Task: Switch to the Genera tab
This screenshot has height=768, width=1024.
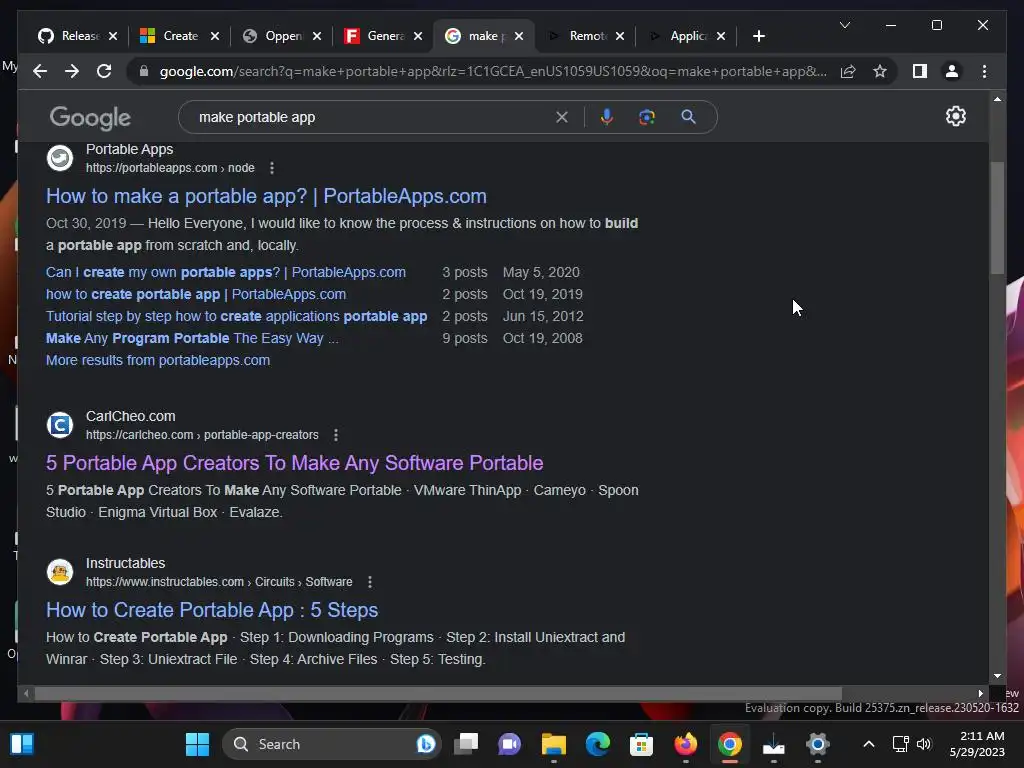Action: 376,36
